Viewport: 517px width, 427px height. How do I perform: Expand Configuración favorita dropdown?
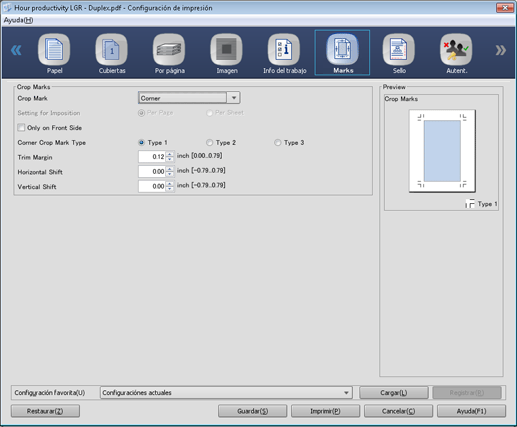[x=347, y=393]
